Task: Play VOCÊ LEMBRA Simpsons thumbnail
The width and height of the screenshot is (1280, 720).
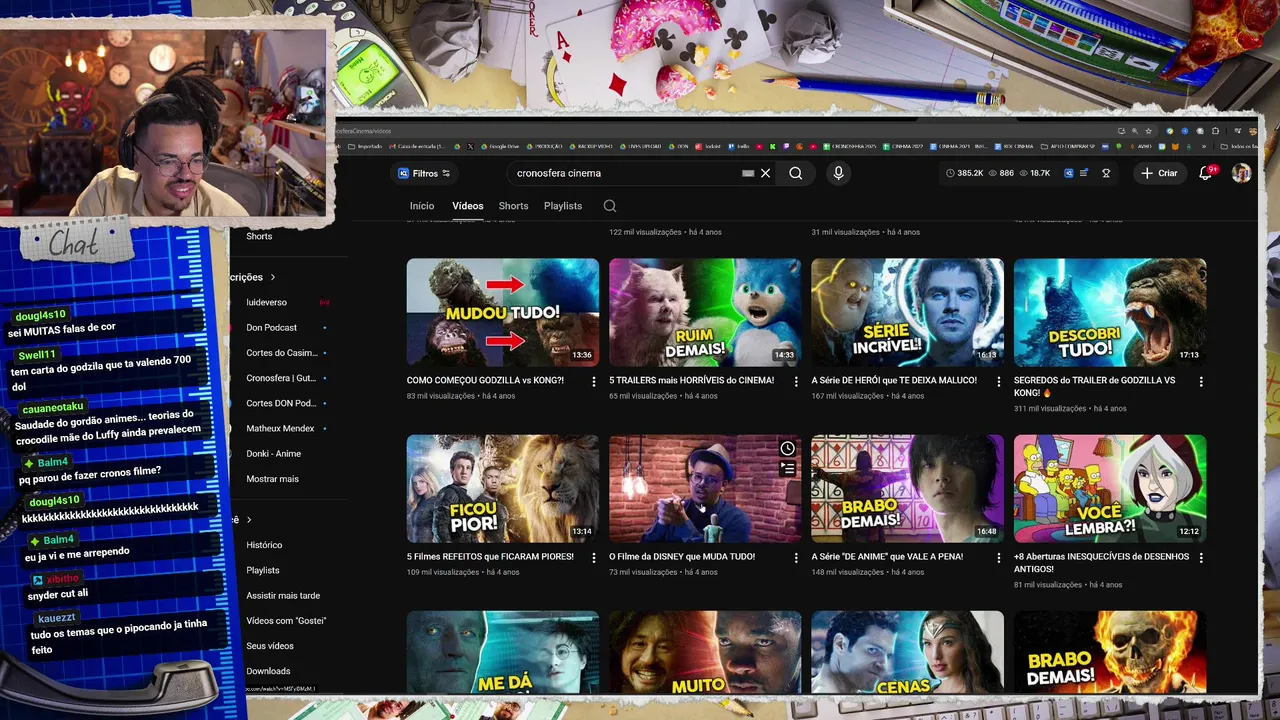Action: 1110,488
